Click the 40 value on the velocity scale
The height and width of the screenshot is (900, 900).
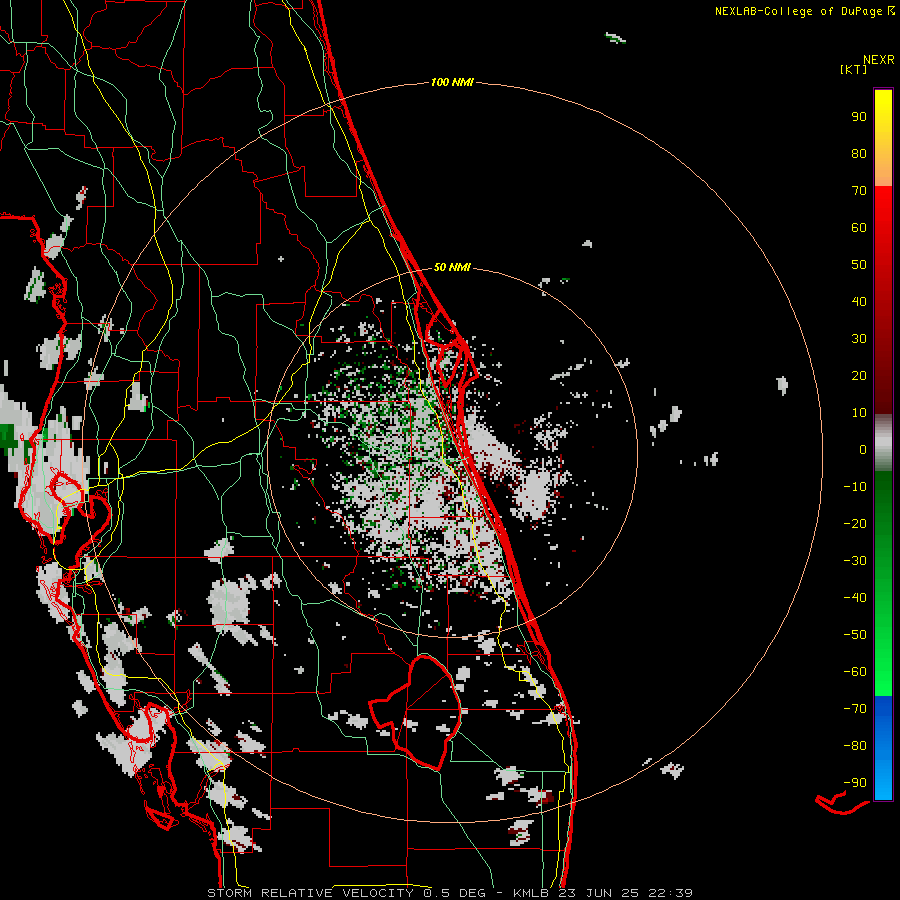pos(859,302)
